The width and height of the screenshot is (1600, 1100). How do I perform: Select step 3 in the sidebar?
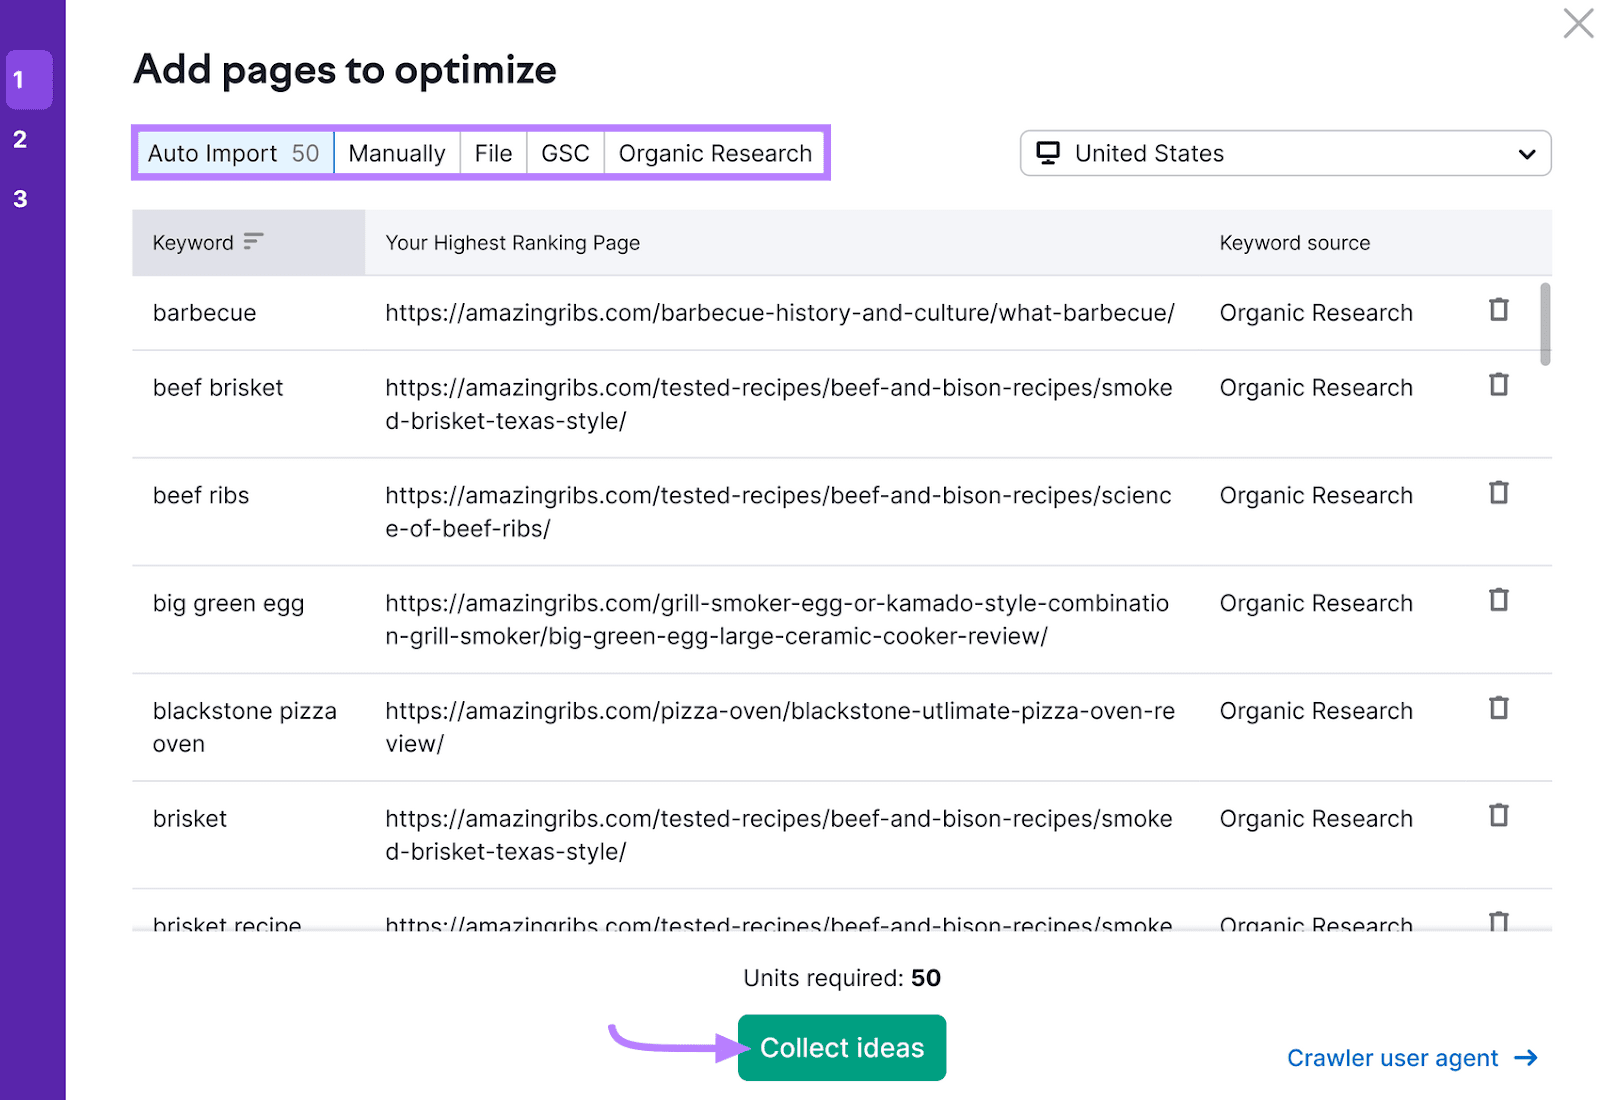[x=20, y=198]
